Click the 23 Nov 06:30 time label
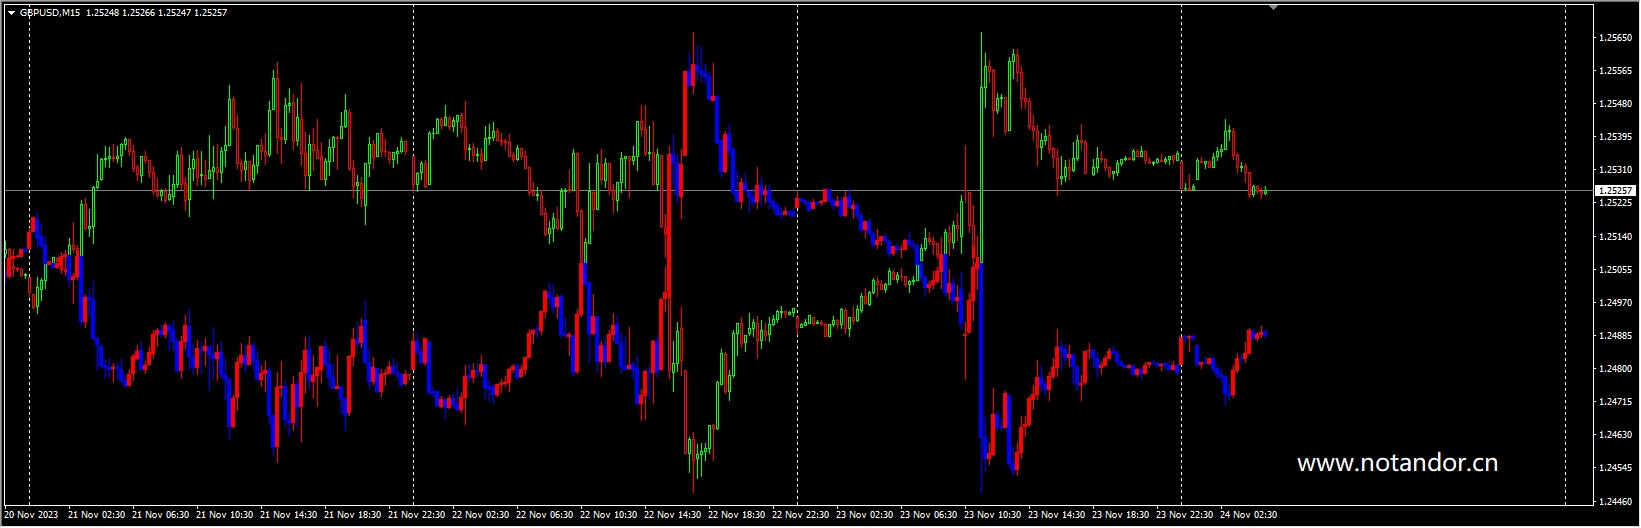1641x528 pixels. [x=930, y=515]
